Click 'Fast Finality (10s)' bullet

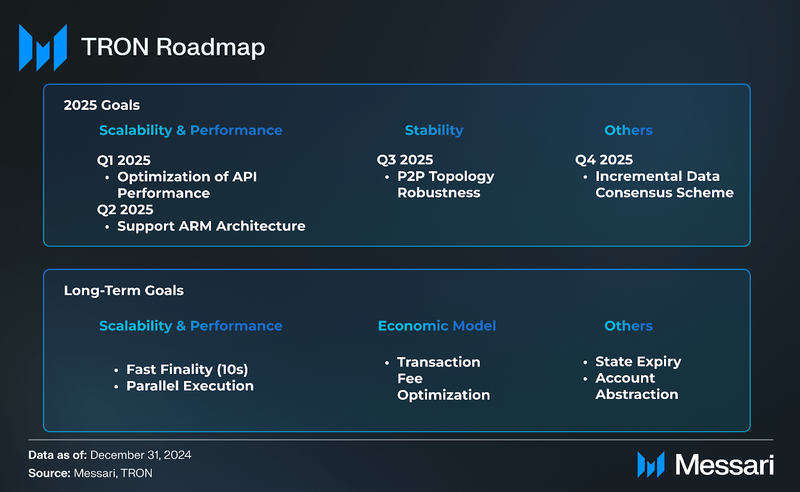click(187, 369)
